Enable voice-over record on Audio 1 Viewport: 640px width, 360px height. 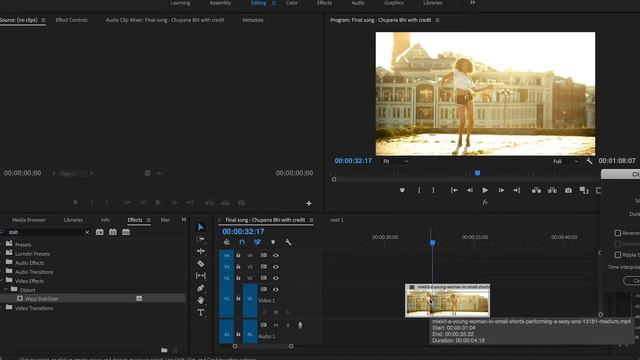[300, 325]
